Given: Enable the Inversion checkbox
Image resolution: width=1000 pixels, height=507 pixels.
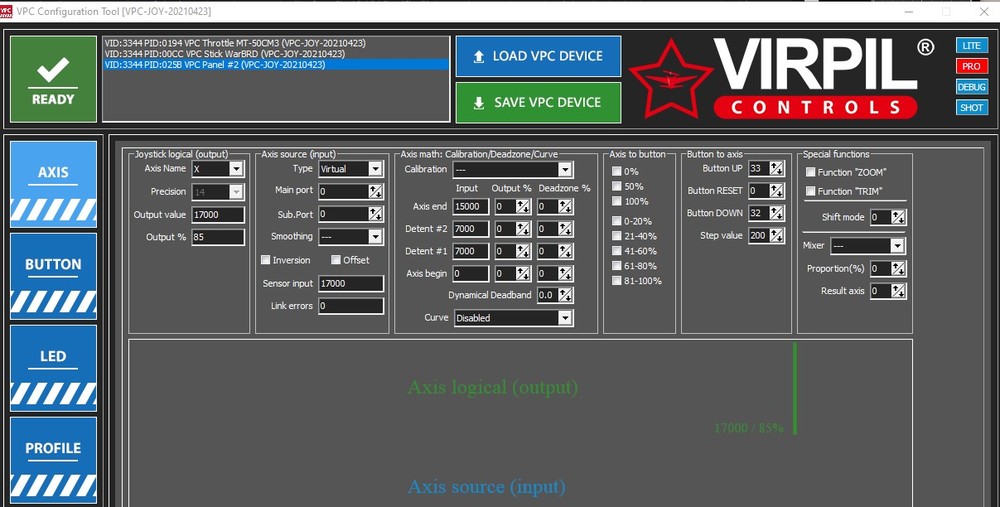Looking at the screenshot, I should (x=265, y=260).
